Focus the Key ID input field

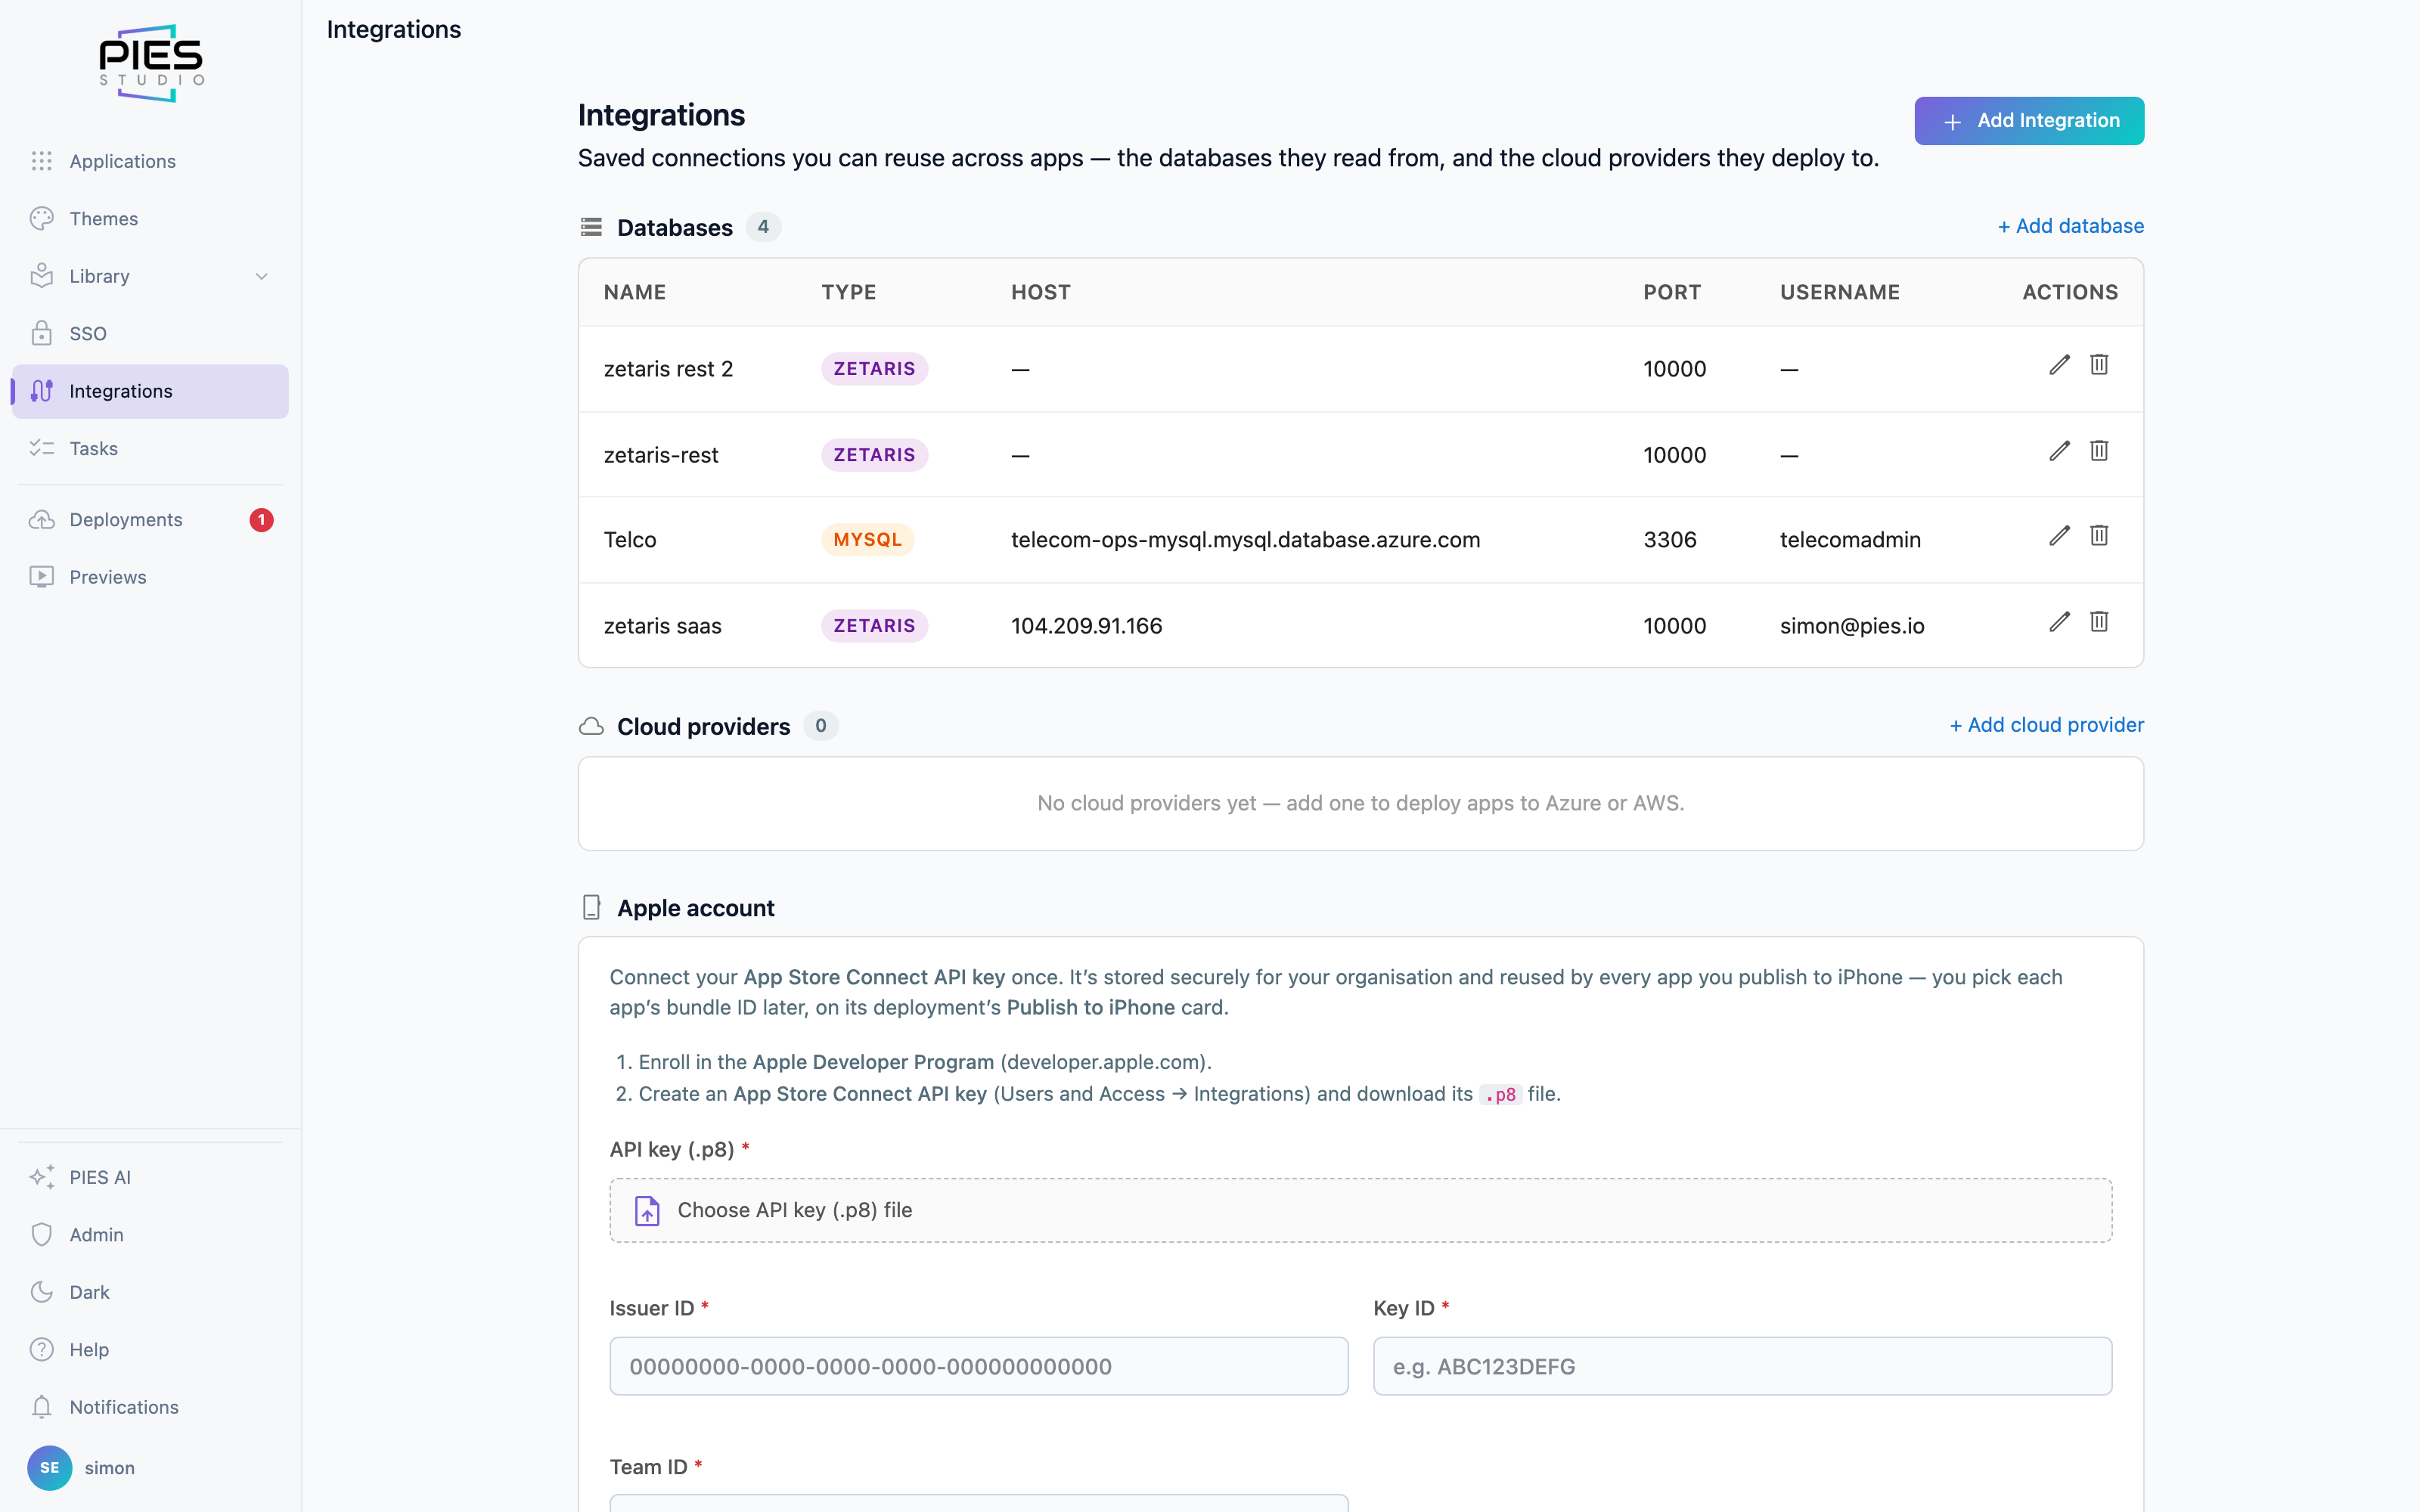[x=1742, y=1366]
